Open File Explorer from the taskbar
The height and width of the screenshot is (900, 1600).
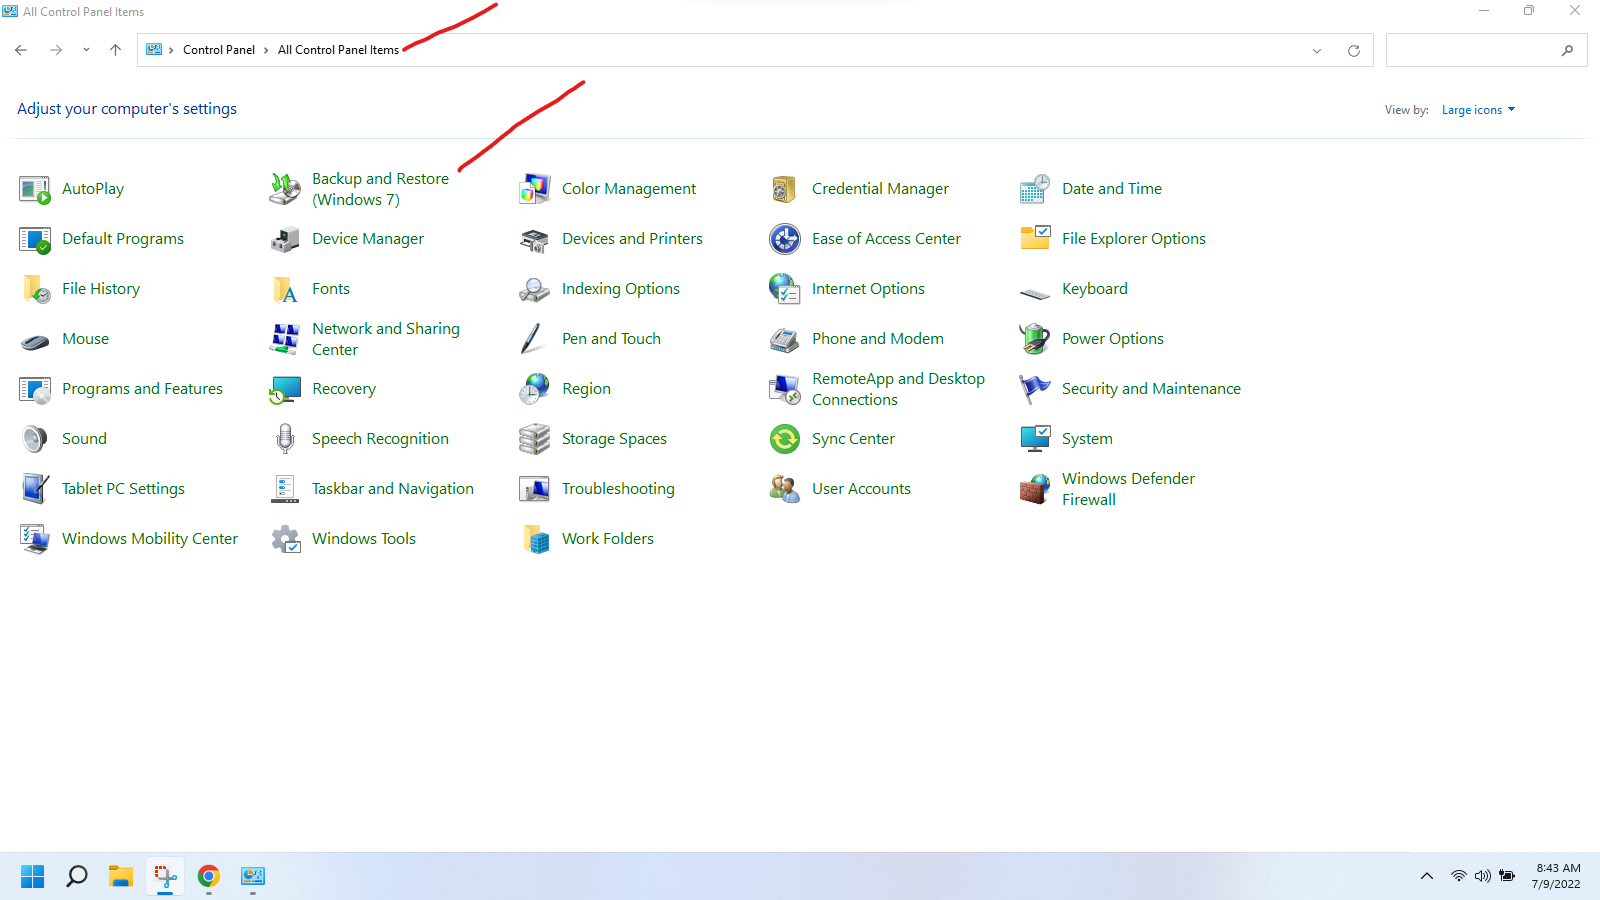tap(121, 877)
